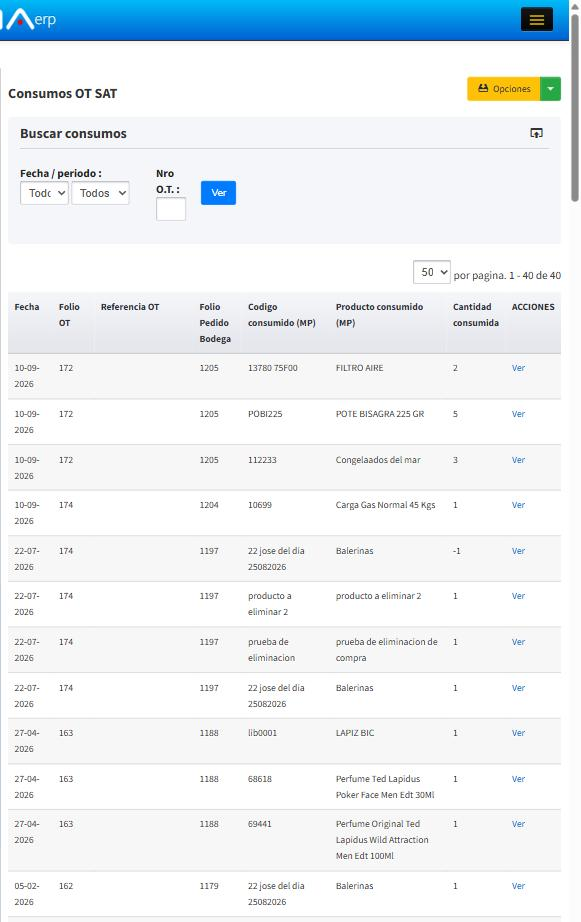The height and width of the screenshot is (922, 581).
Task: View the Congelaados del mar consumption
Action: (x=518, y=460)
